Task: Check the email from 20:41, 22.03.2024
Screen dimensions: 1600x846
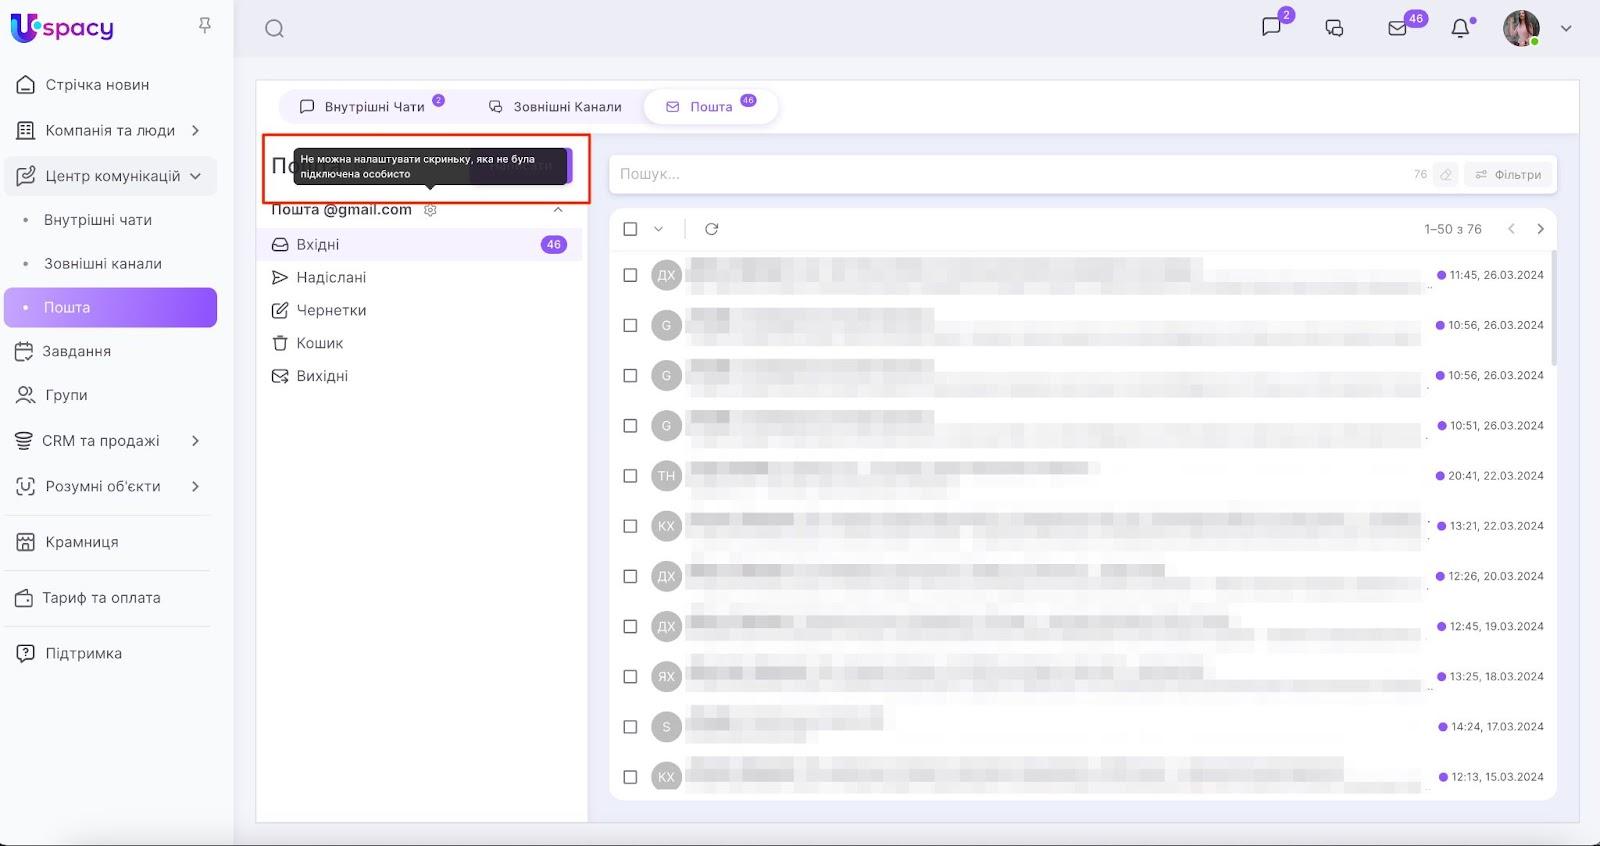Action: 630,476
